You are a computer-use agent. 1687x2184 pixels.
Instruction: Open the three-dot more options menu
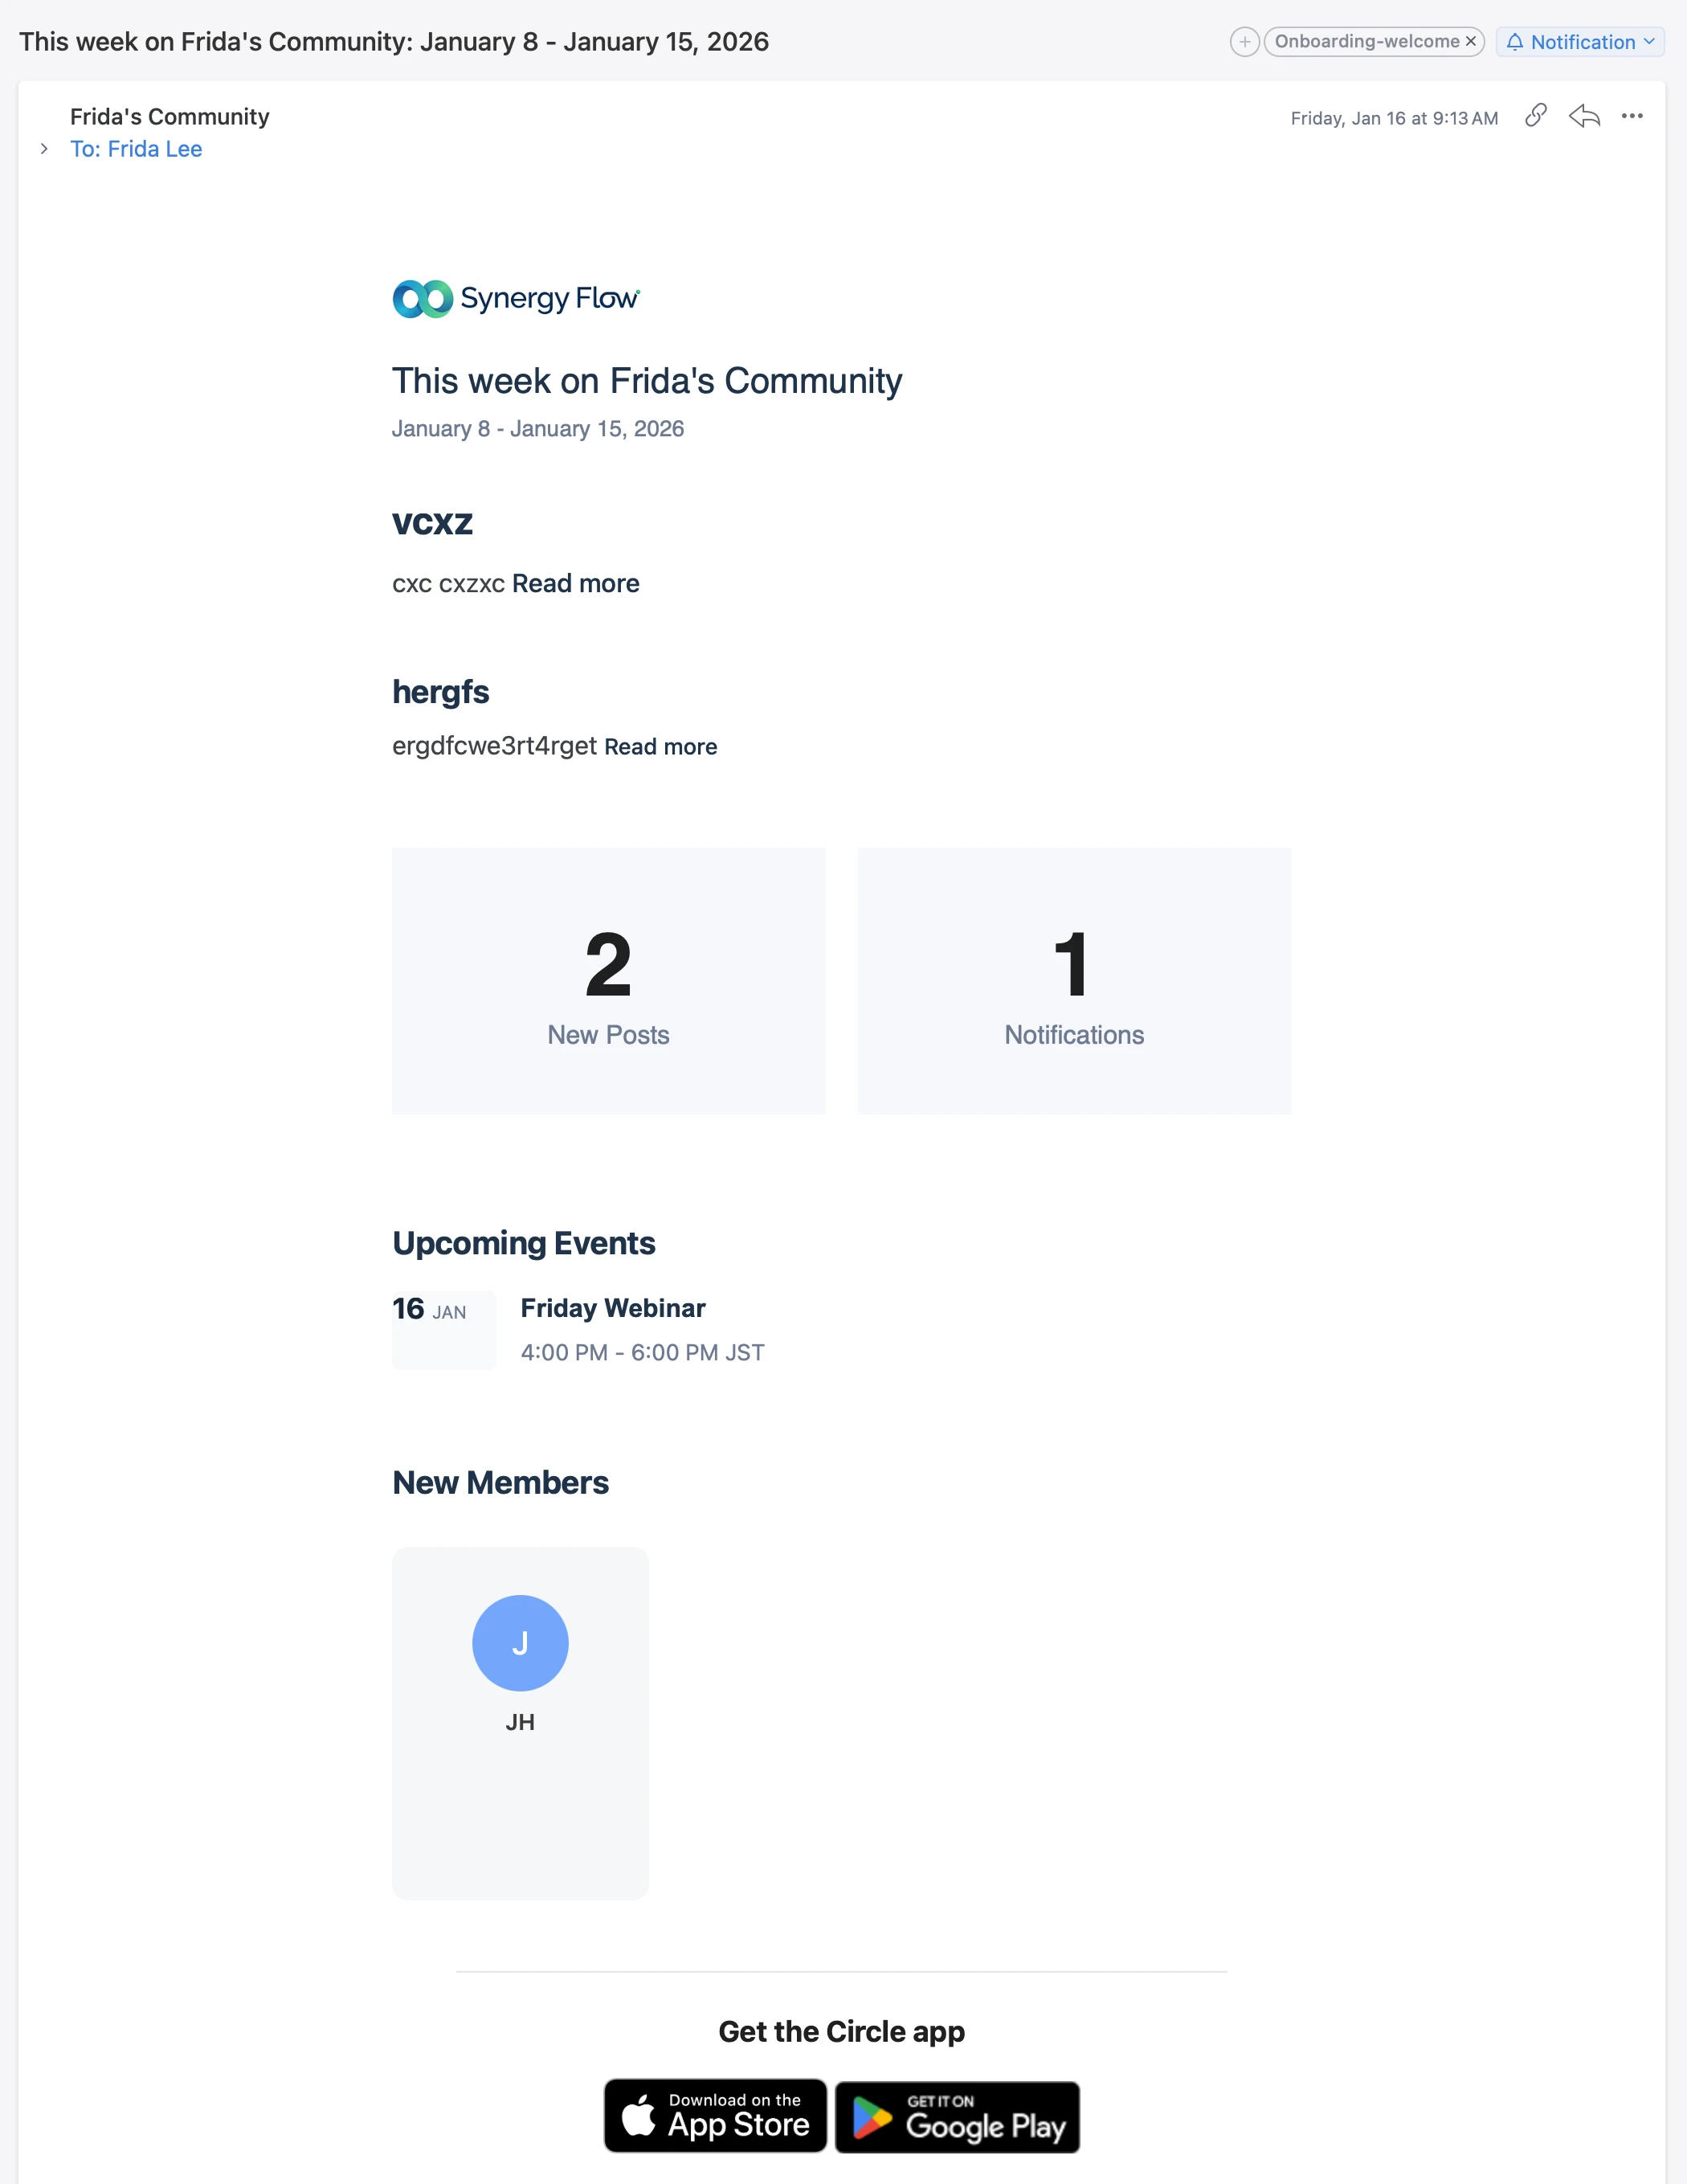tap(1632, 116)
